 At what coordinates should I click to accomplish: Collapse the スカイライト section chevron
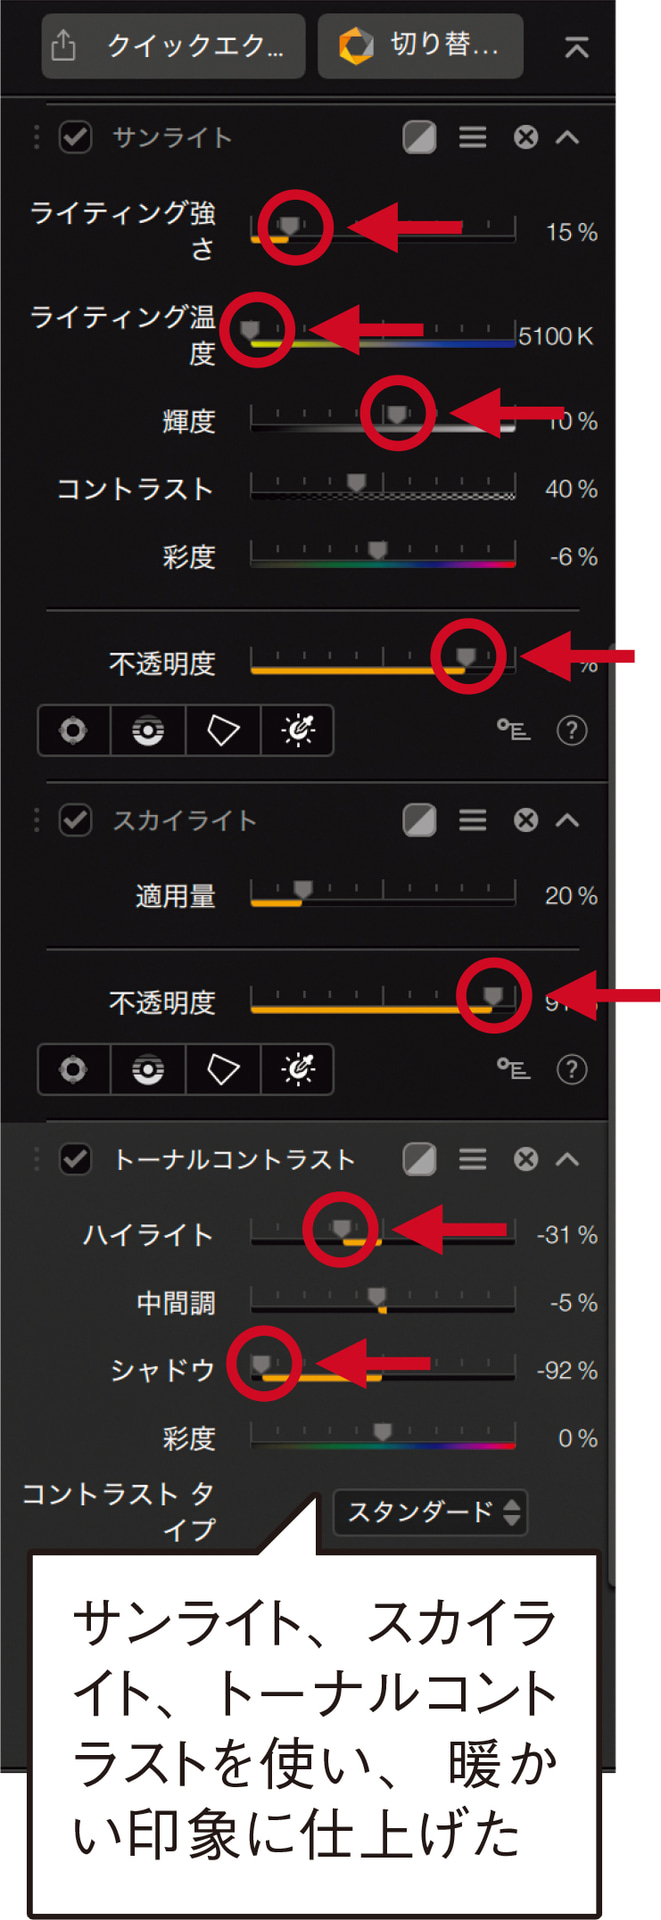tap(567, 820)
